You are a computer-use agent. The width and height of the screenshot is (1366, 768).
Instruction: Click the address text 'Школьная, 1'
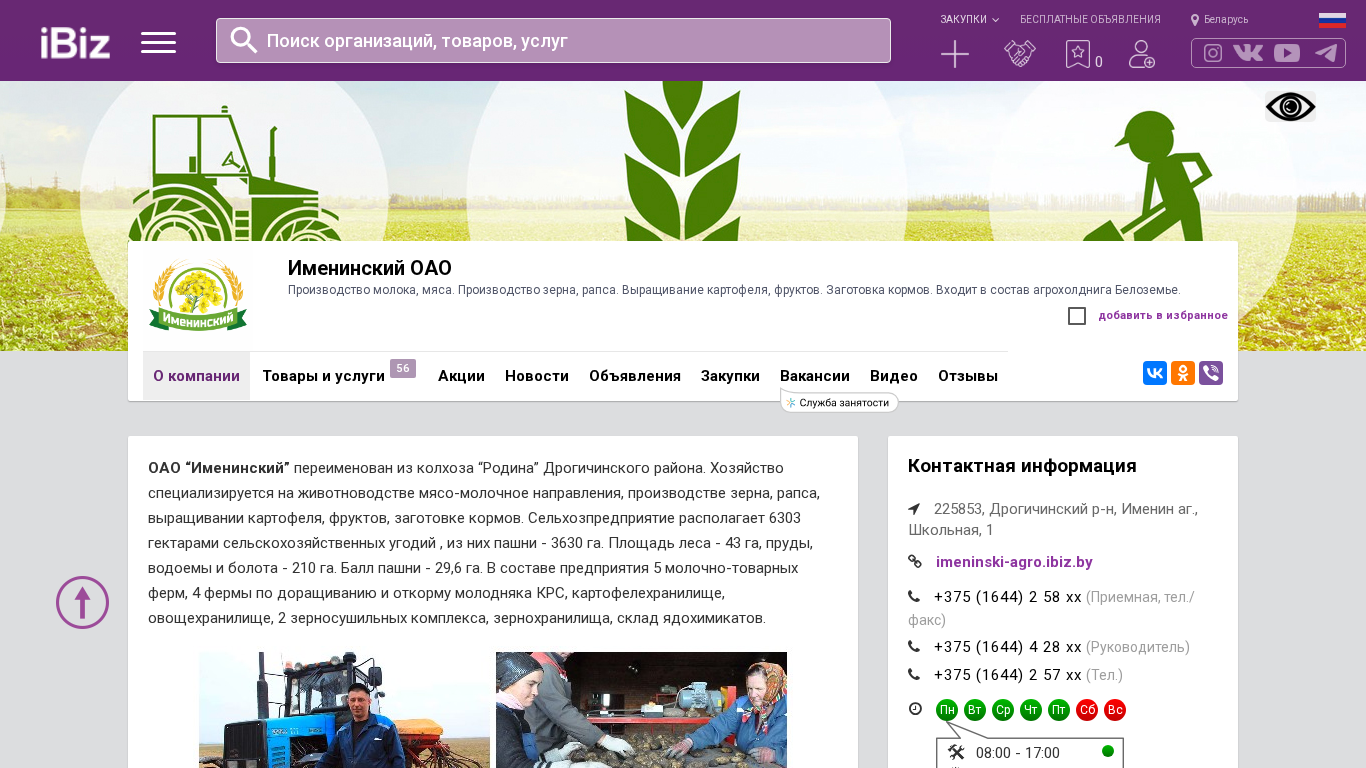coord(951,530)
